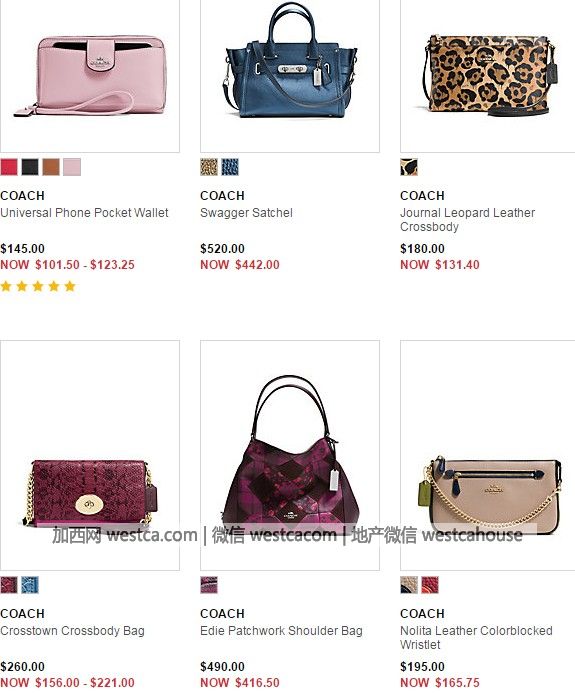Screen dimensions: 575x698
Task: Open the Universal Phone Pocket Wallet link
Action: click(x=85, y=213)
